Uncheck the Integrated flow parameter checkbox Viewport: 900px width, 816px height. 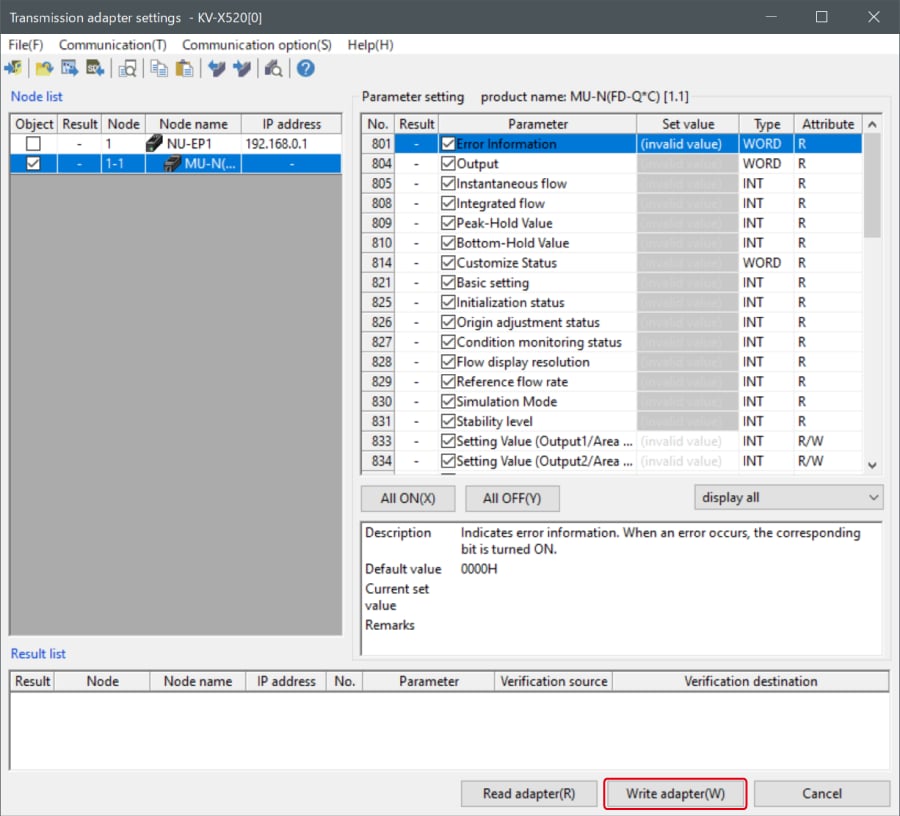coord(448,203)
